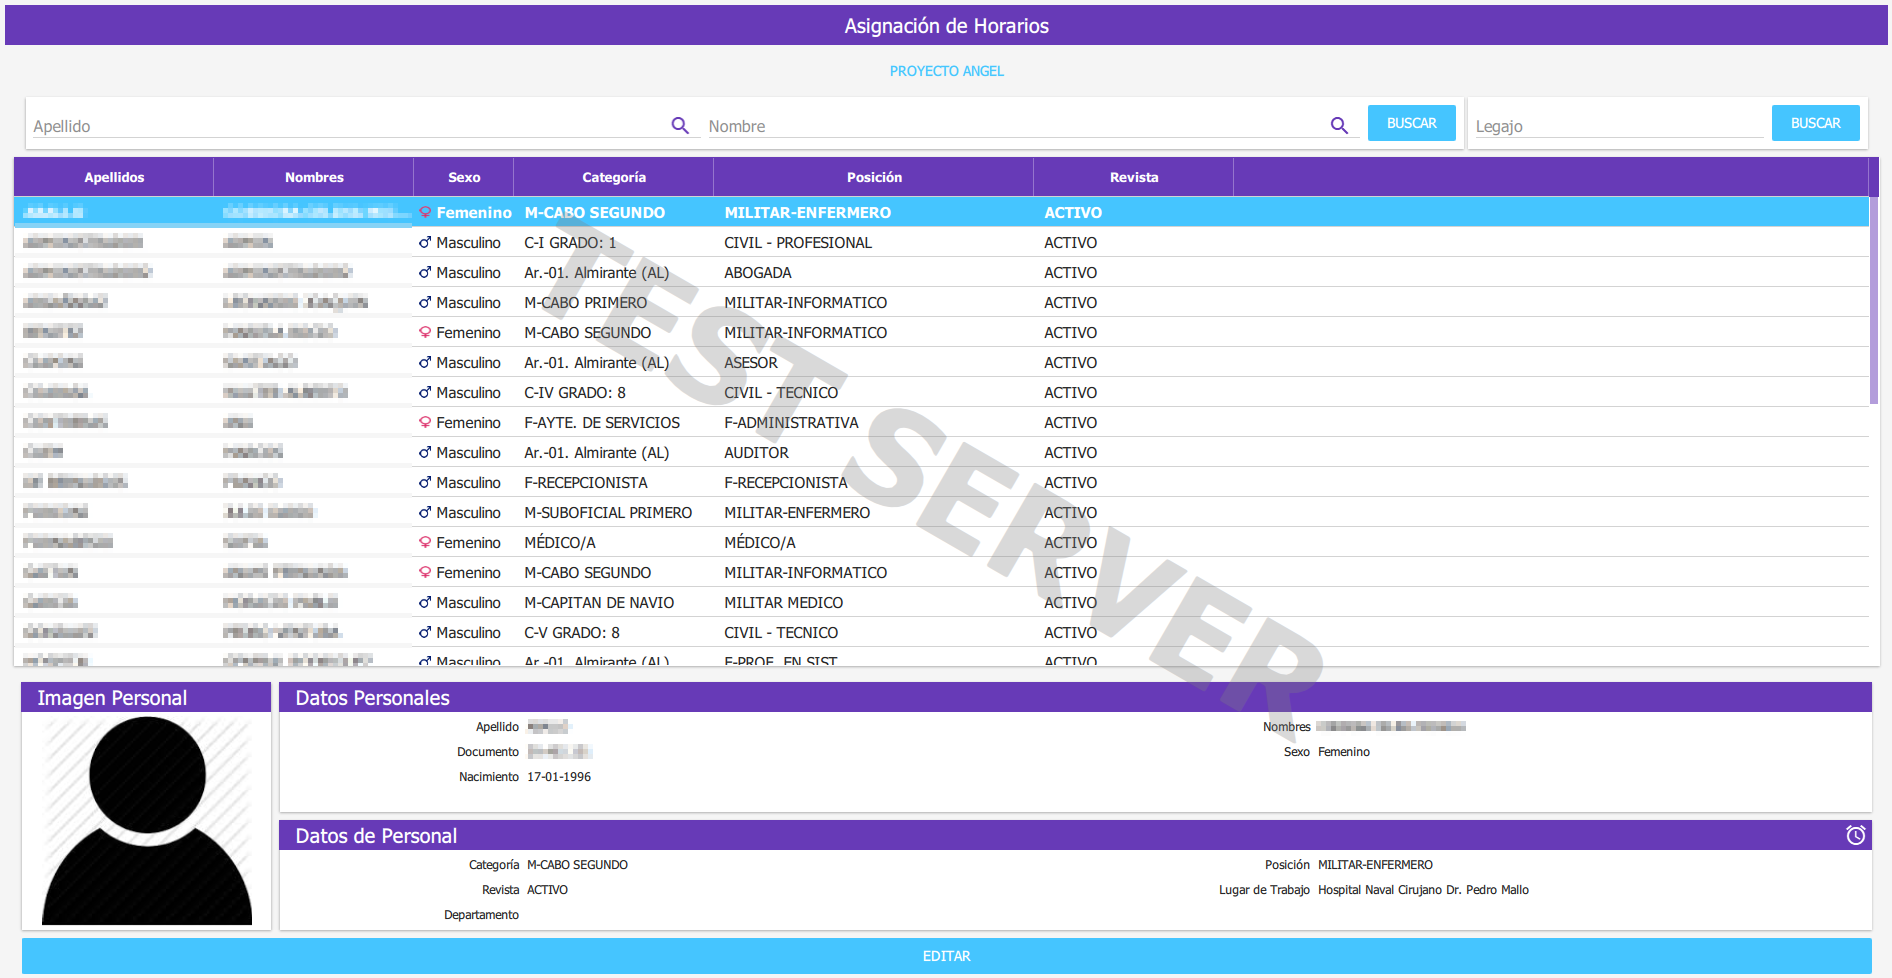This screenshot has width=1892, height=978.
Task: Click the Apellido search magnifier icon
Action: 680,125
